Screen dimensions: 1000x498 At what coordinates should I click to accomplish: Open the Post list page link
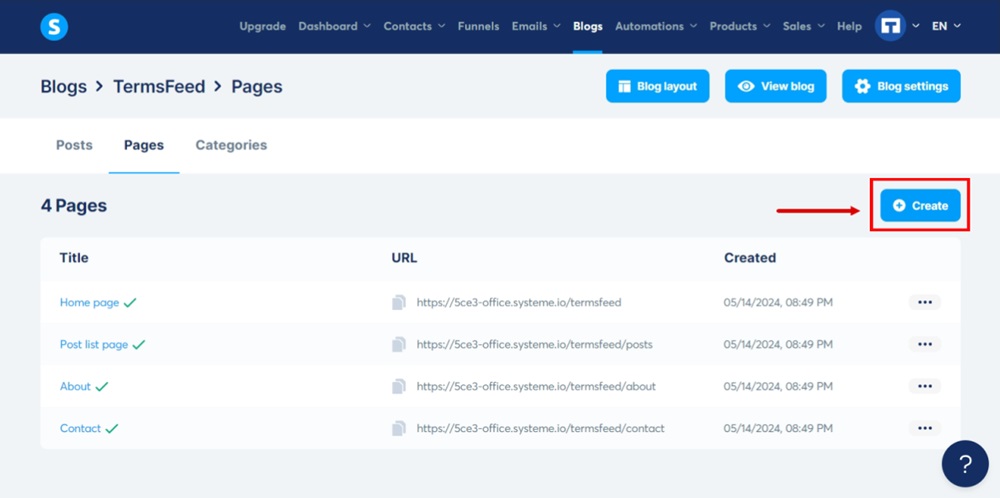(x=94, y=344)
